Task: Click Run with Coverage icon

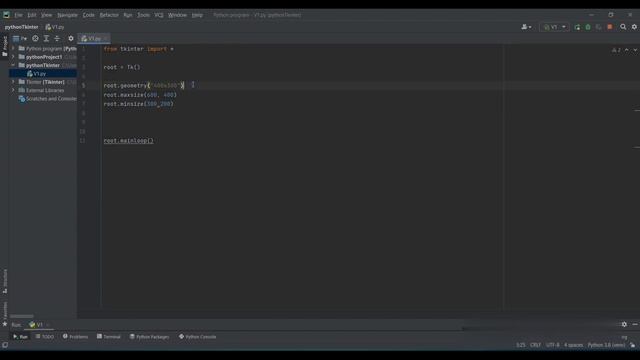Action: (x=599, y=27)
